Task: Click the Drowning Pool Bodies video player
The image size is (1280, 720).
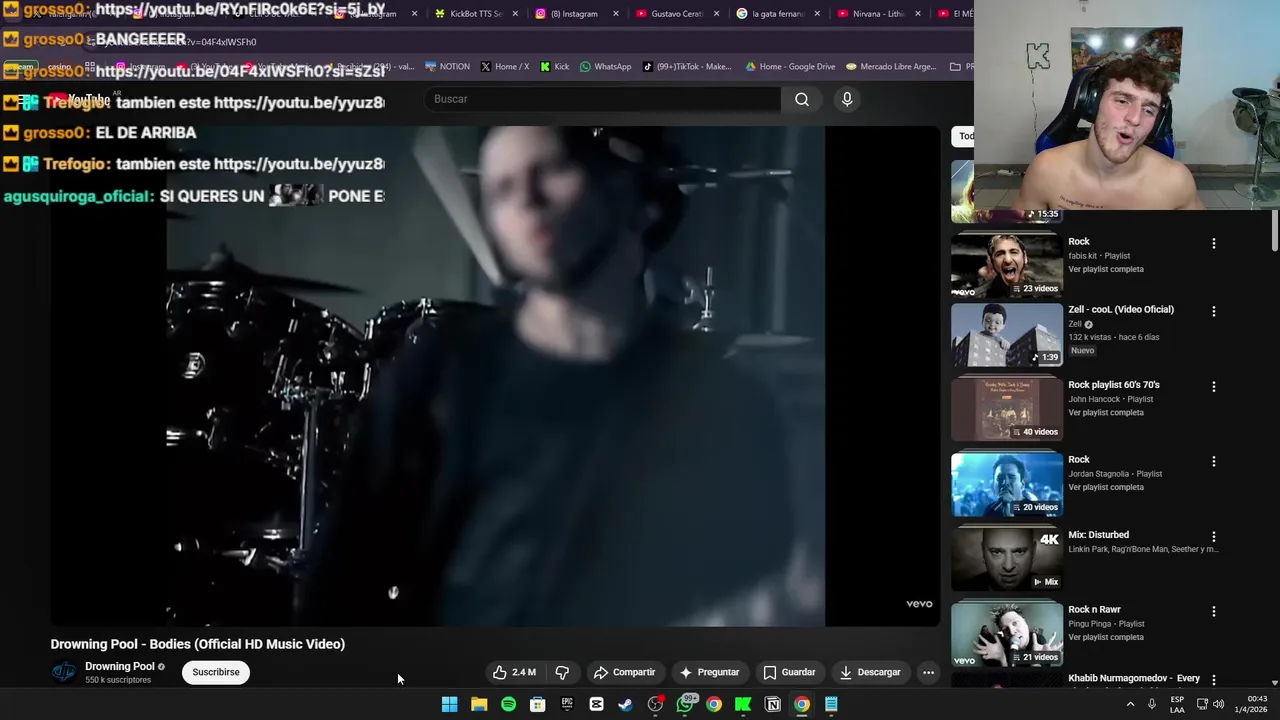Action: (x=495, y=376)
